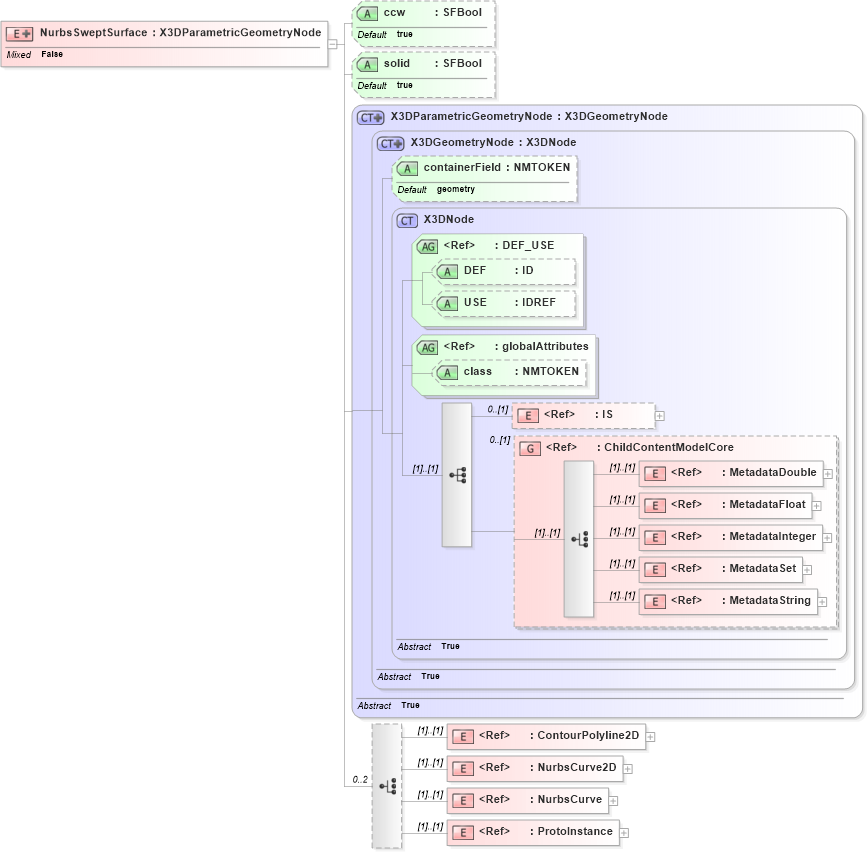Select the class : NMTOKEN label
Image resolution: width=867 pixels, height=852 pixels.
point(521,372)
